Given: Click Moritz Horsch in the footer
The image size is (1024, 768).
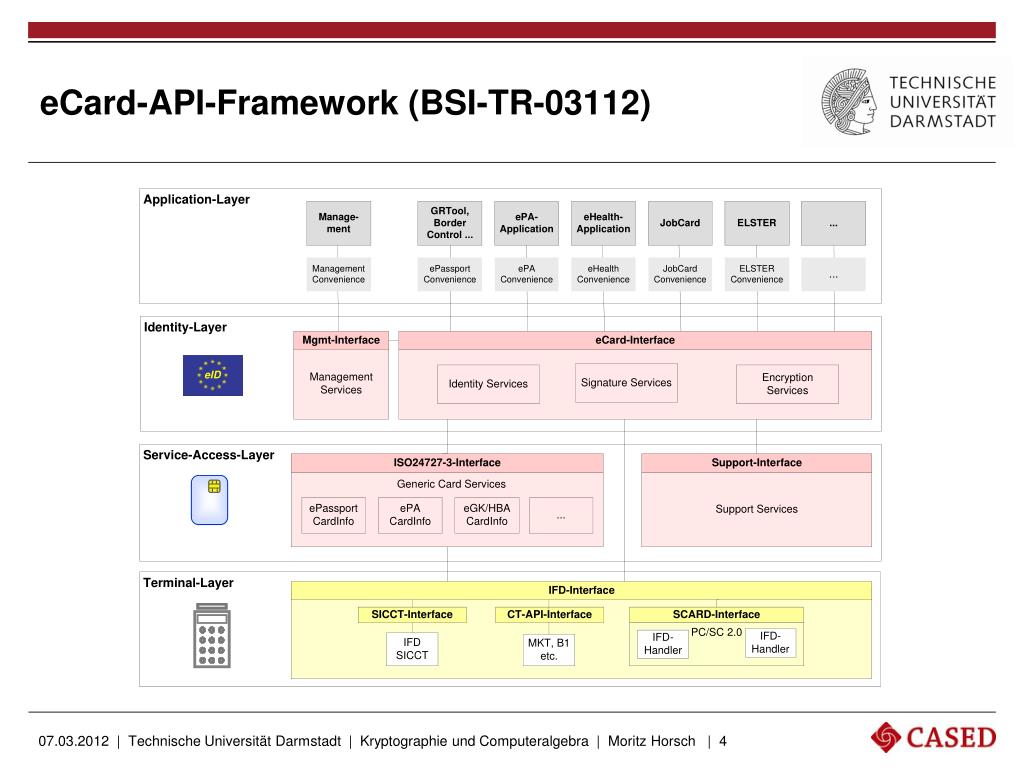Looking at the screenshot, I should pos(652,742).
